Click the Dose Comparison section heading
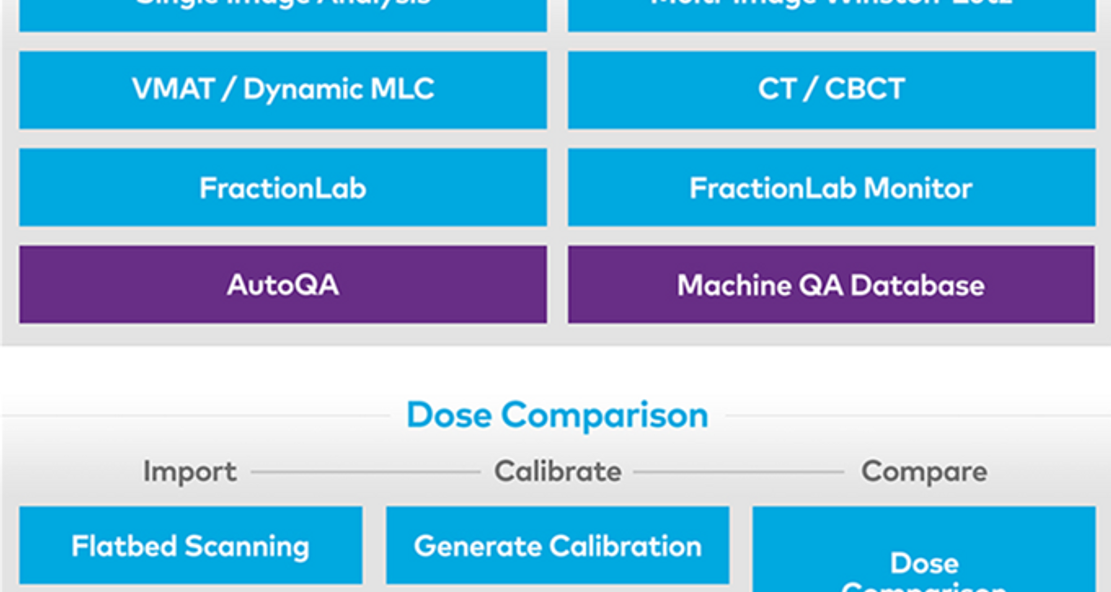Image resolution: width=1111 pixels, height=592 pixels. click(557, 415)
